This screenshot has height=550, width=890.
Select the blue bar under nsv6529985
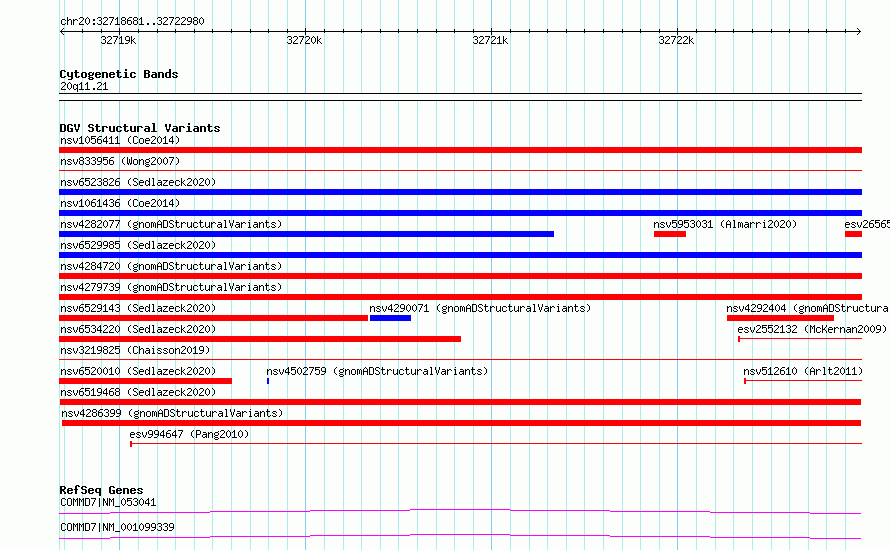tap(460, 255)
